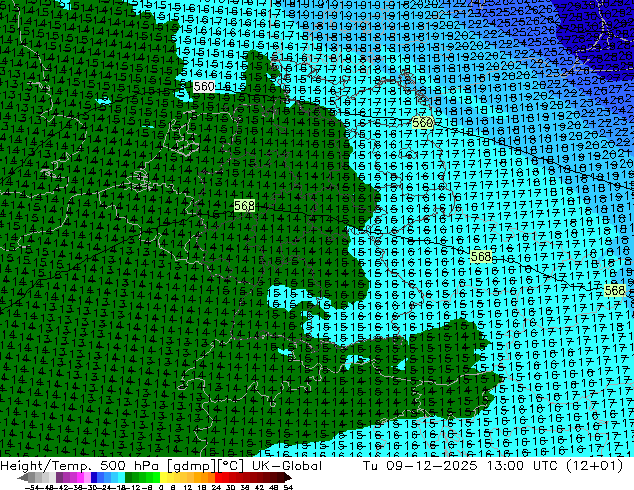The image size is (634, 490).
Task: Click the '24' value on the color scale
Action: [216, 487]
